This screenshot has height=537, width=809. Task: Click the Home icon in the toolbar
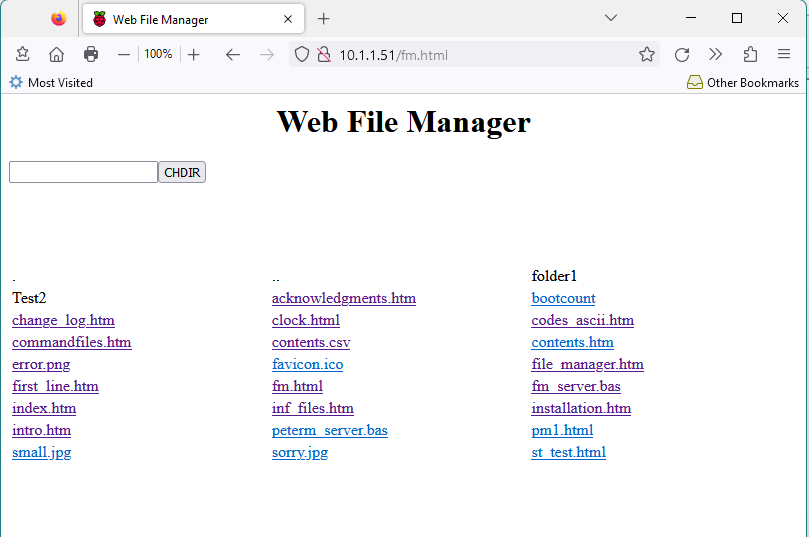tap(56, 55)
